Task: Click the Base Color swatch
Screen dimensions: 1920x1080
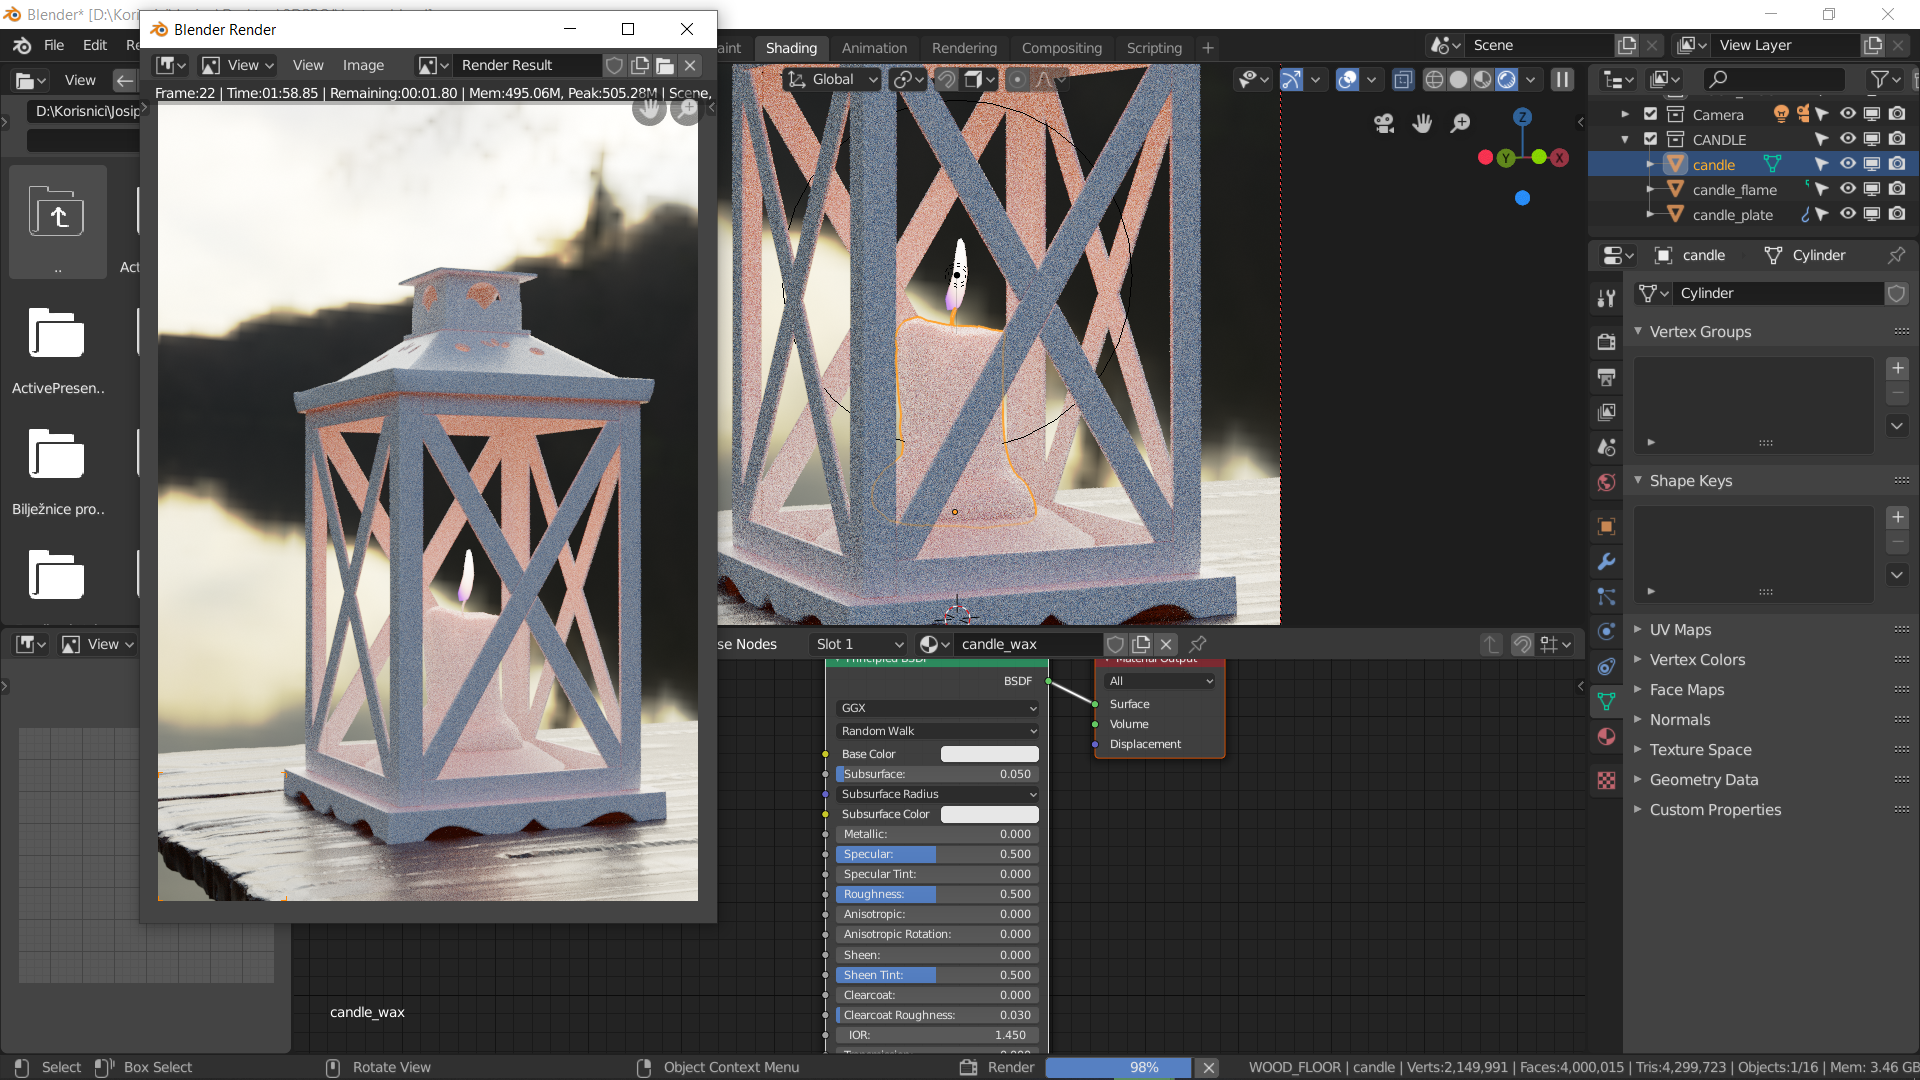Action: tap(989, 754)
